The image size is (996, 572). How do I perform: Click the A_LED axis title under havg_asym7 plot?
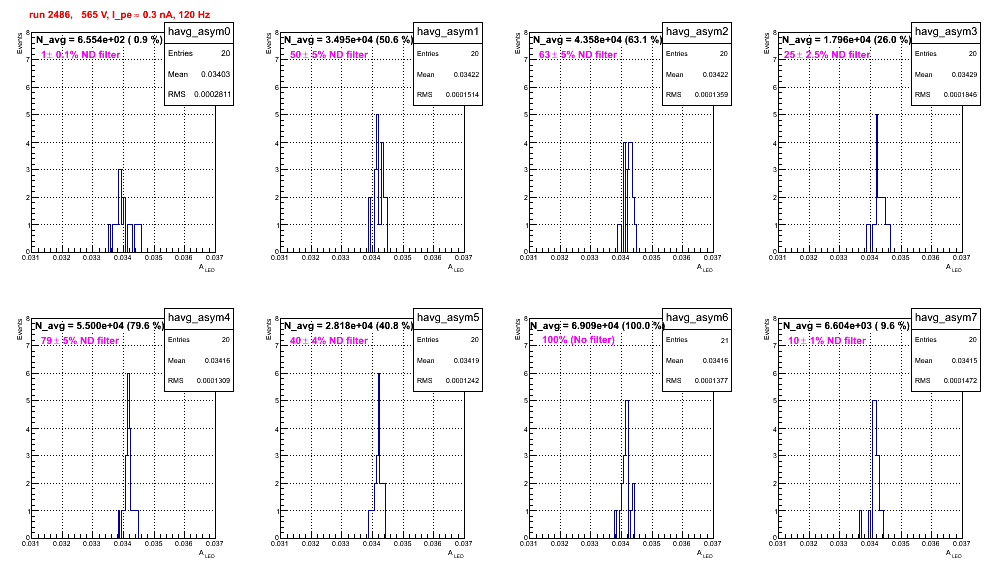point(954,554)
